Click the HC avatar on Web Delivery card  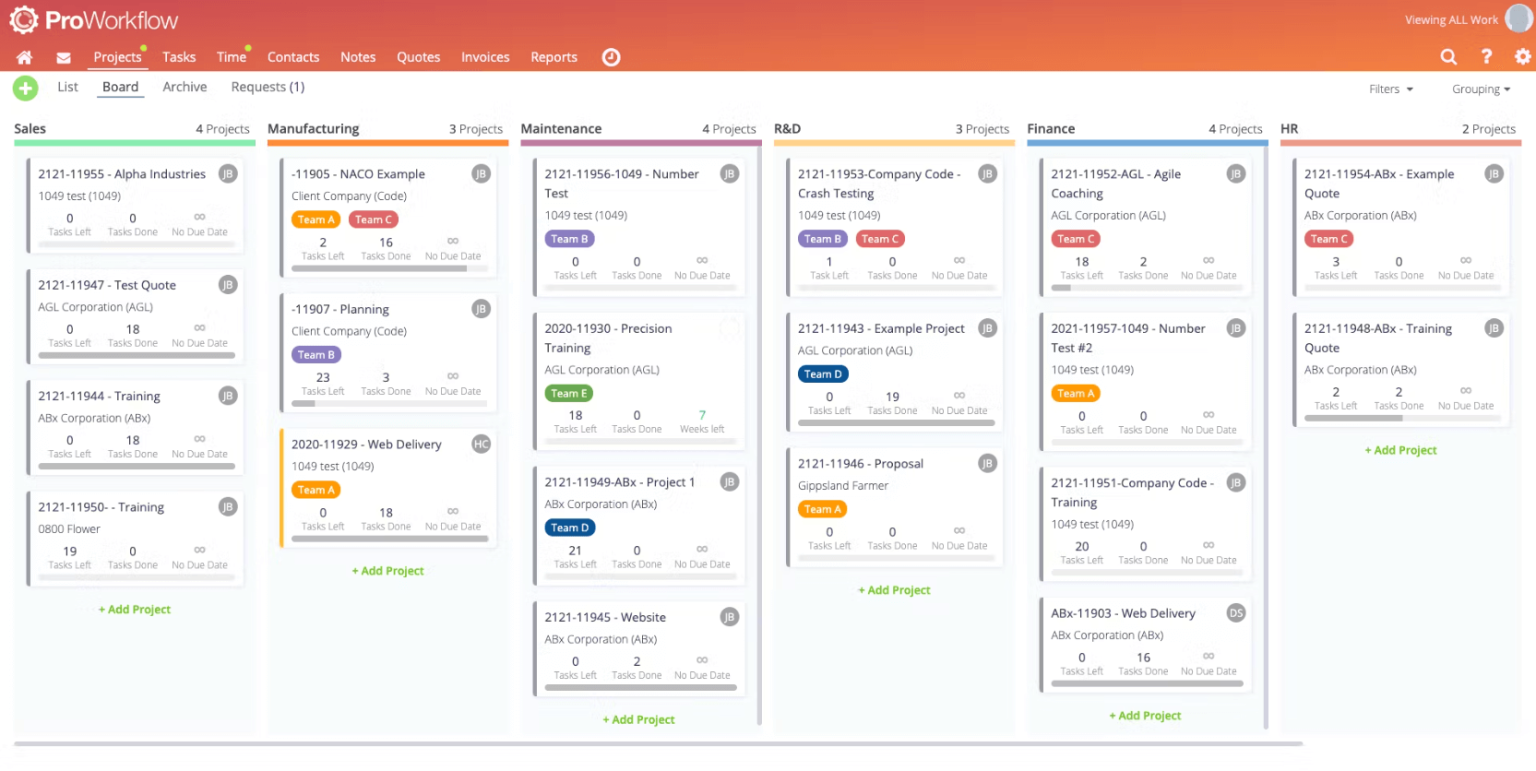pos(481,444)
